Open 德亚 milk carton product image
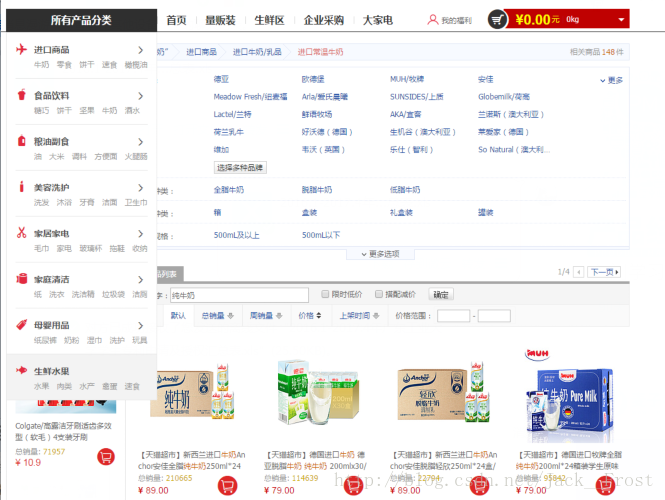This screenshot has width=665, height=500. (318, 392)
